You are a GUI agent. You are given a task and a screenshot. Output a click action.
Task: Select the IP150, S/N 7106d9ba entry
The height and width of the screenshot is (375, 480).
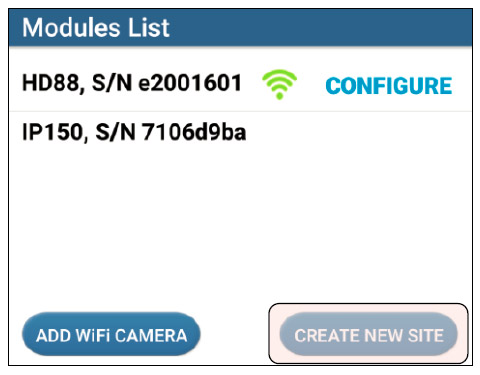tap(240, 132)
